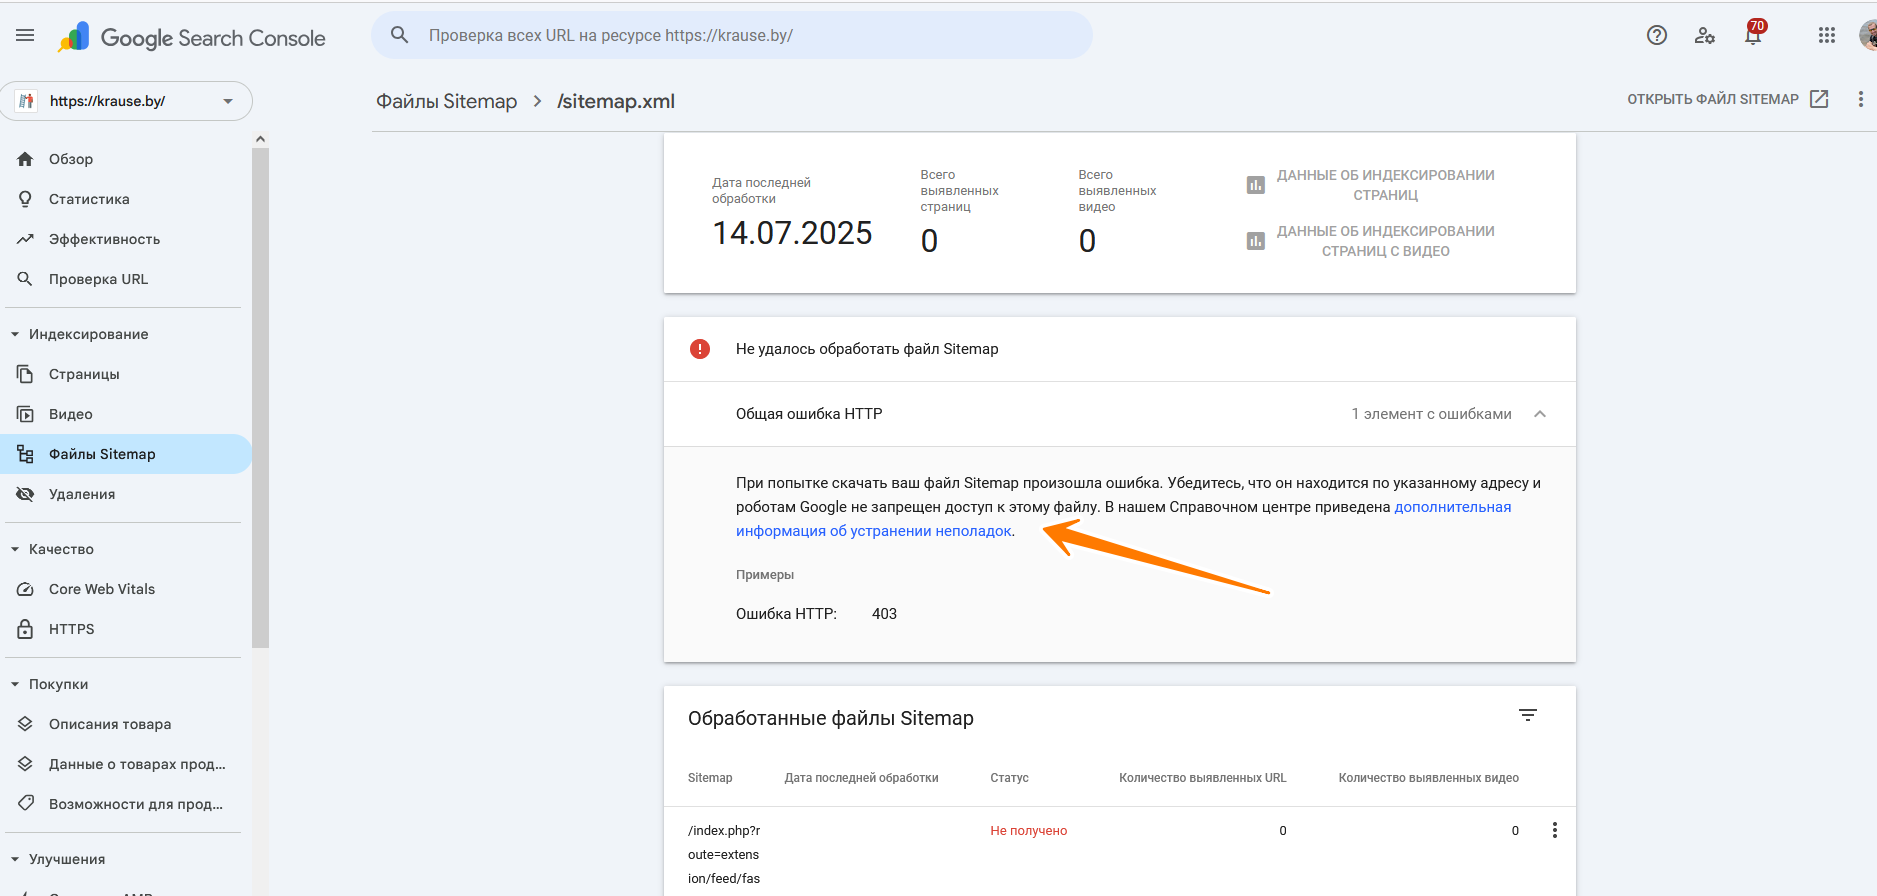Collapse the Общая ошибка HTTP section

[1540, 414]
